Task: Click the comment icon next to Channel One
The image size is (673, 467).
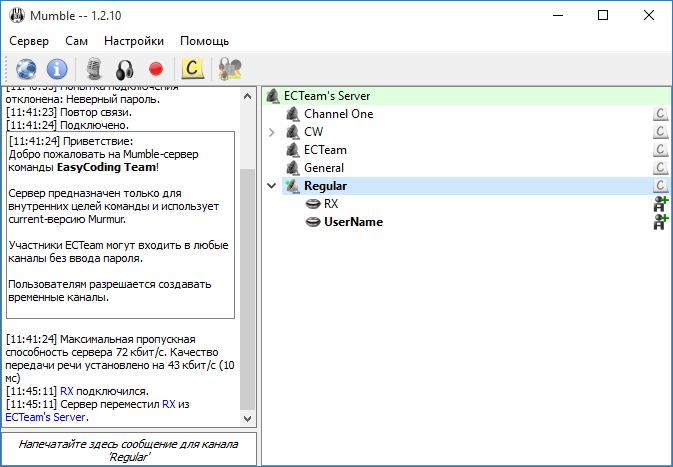Action: click(660, 114)
